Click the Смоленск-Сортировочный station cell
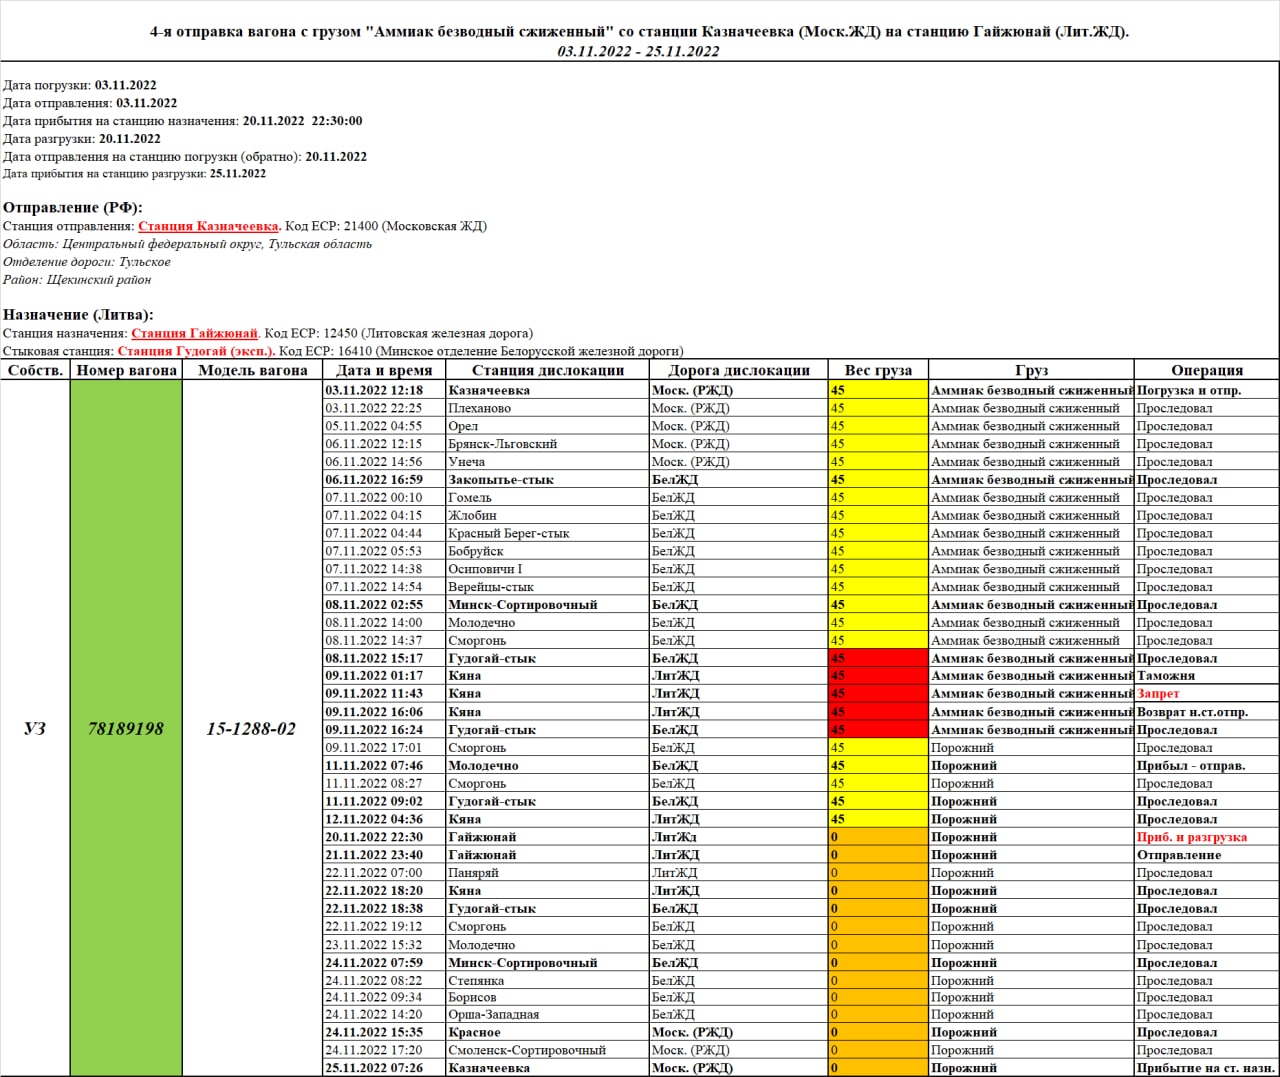Screen dimensions: 1280x1077 click(x=527, y=1050)
